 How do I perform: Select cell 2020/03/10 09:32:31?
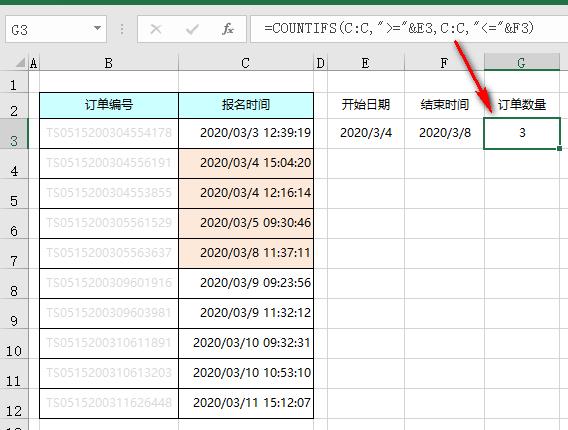coord(246,343)
